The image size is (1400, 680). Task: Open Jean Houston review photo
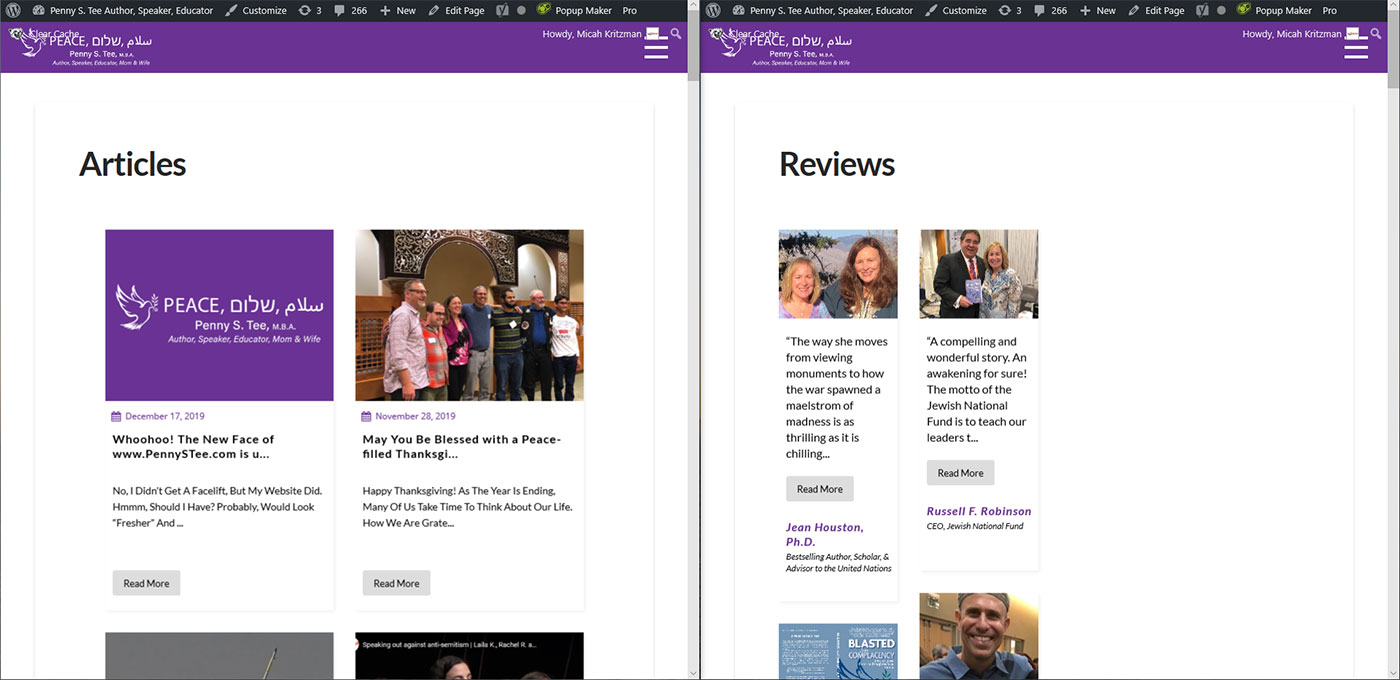pyautogui.click(x=838, y=274)
